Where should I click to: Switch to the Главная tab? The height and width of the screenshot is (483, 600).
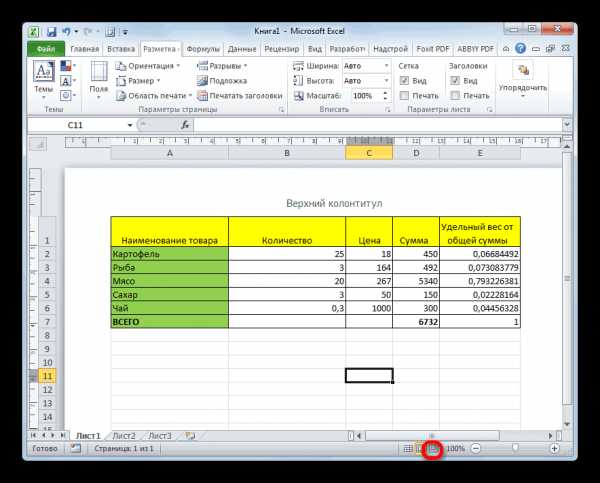pos(85,49)
